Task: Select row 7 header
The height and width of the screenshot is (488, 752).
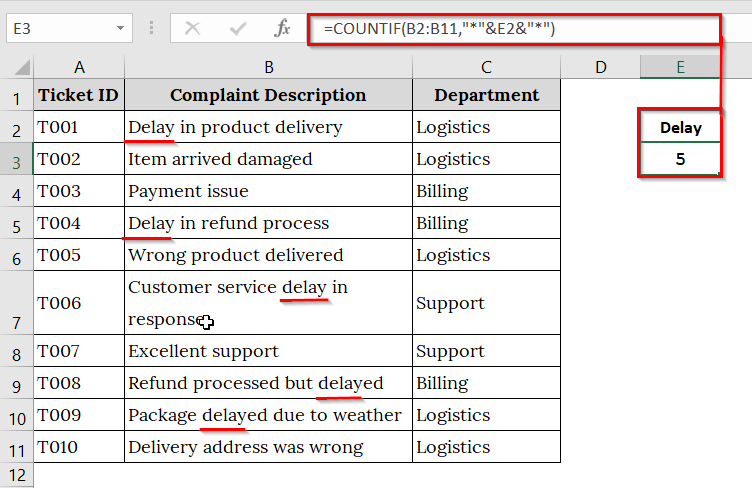Action: [x=16, y=302]
